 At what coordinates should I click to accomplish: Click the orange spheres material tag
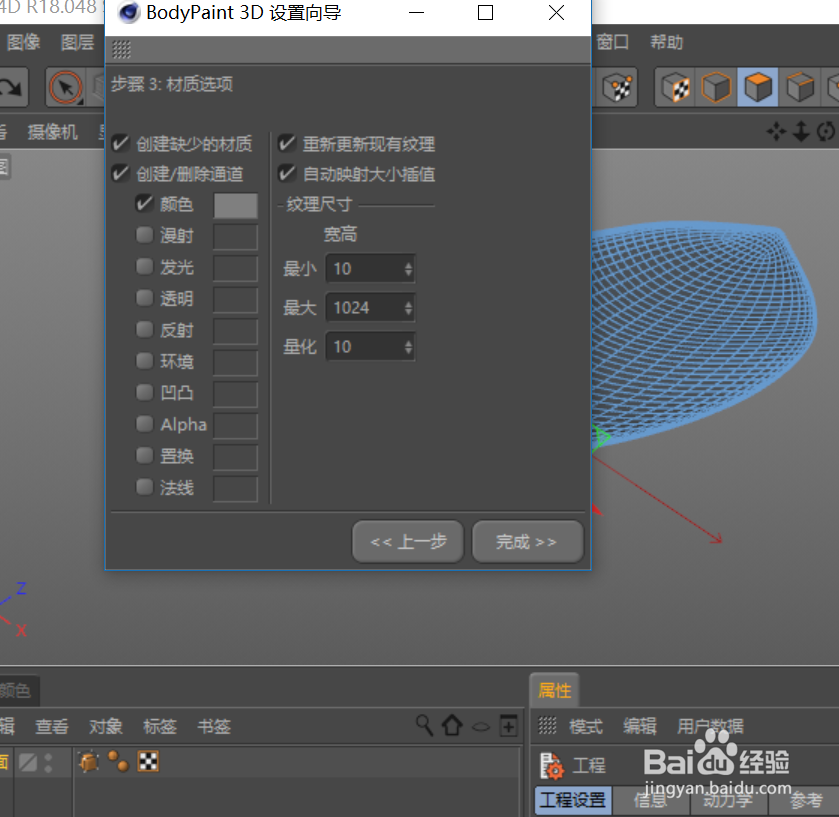click(118, 761)
